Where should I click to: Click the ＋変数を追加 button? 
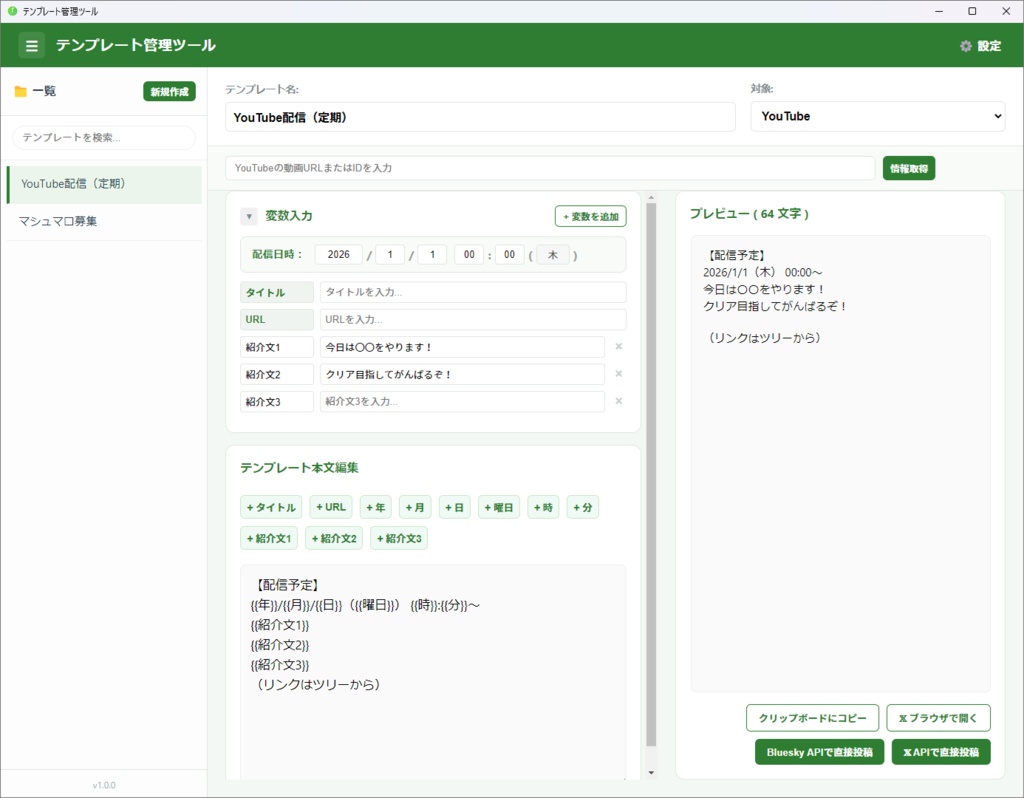tap(590, 216)
